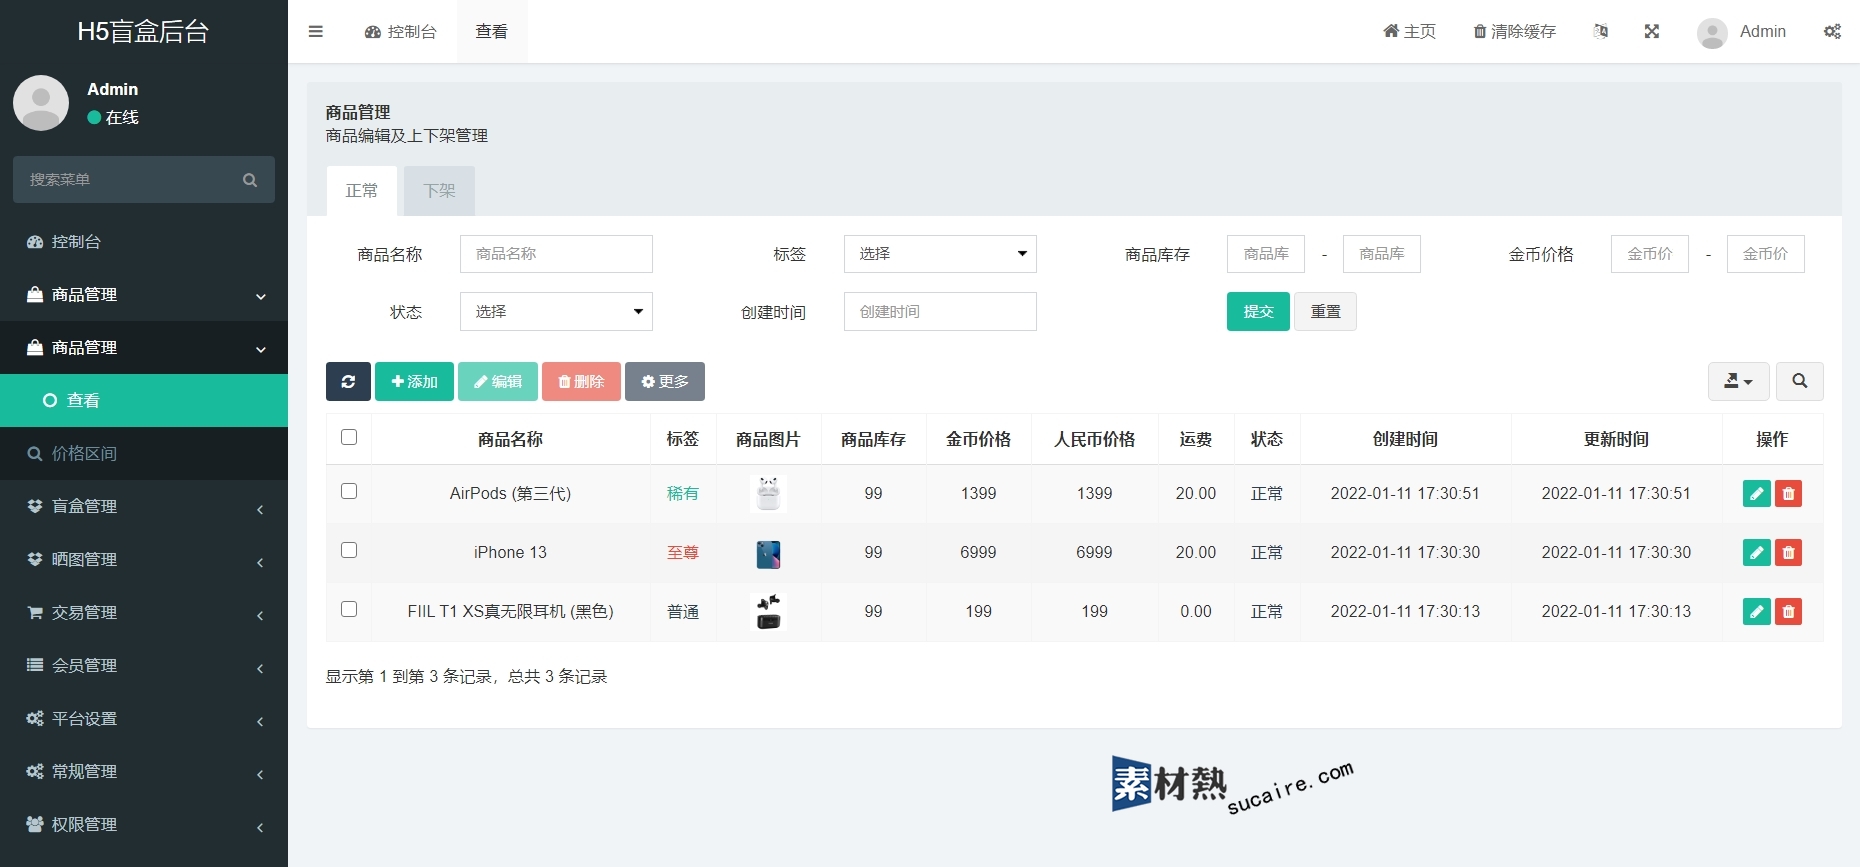Expand 晒图管理 sidebar menu

tap(144, 559)
